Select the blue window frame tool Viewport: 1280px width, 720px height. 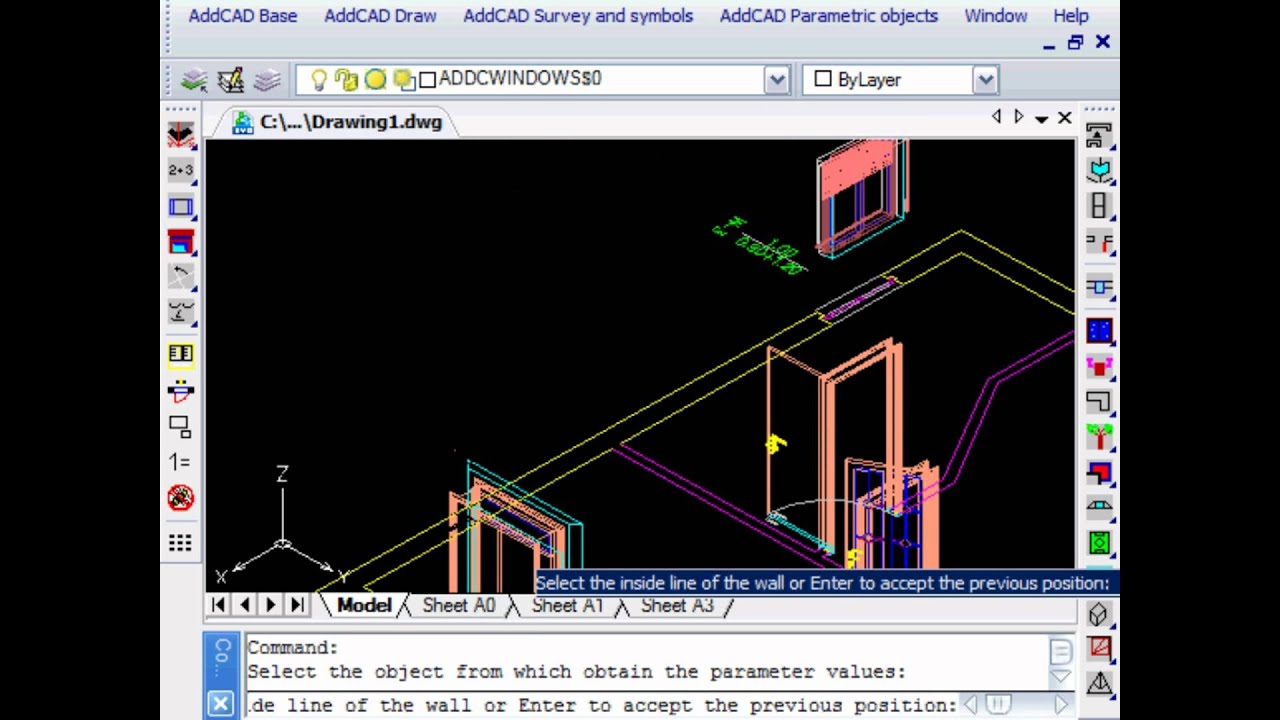click(x=181, y=207)
